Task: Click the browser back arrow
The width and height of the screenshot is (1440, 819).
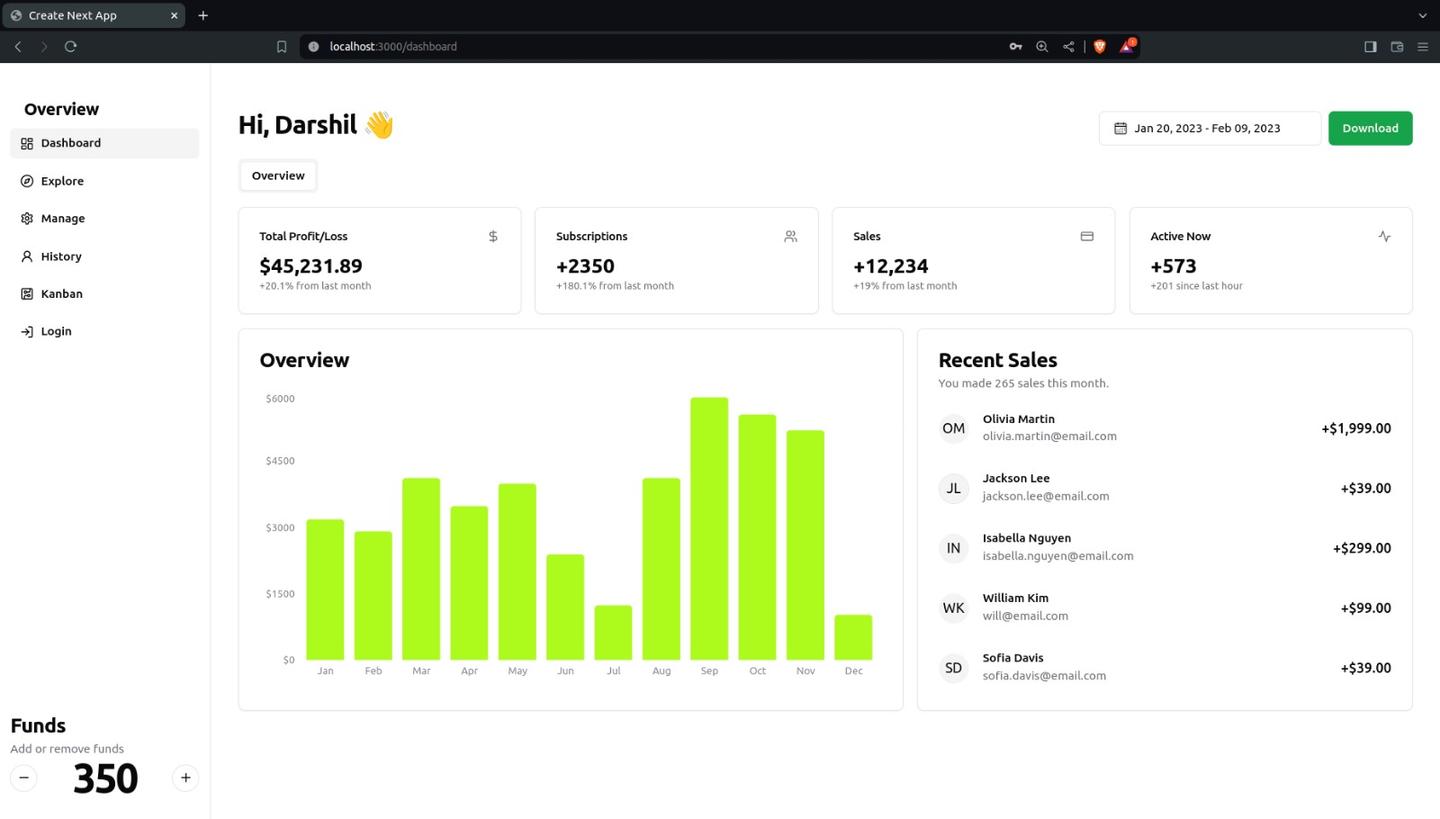Action: 18,46
